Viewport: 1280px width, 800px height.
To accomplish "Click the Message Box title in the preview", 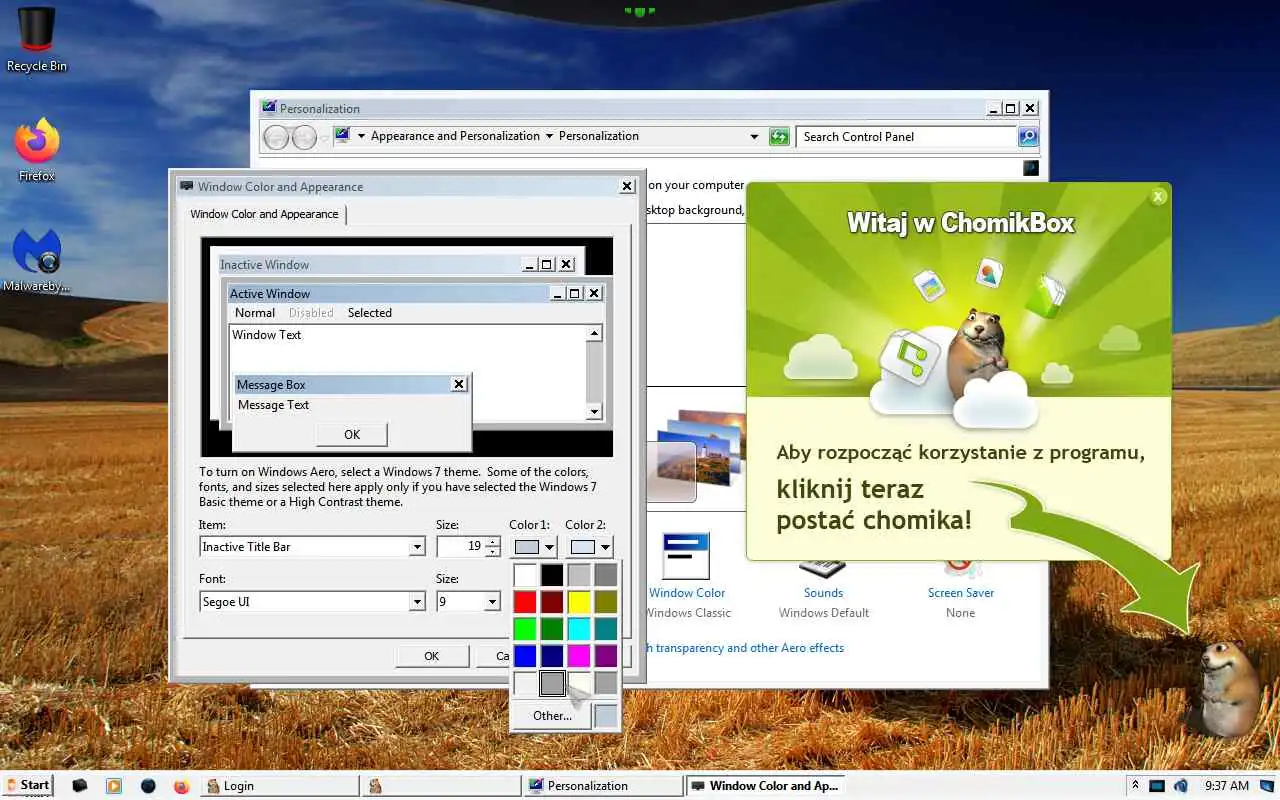I will [271, 385].
